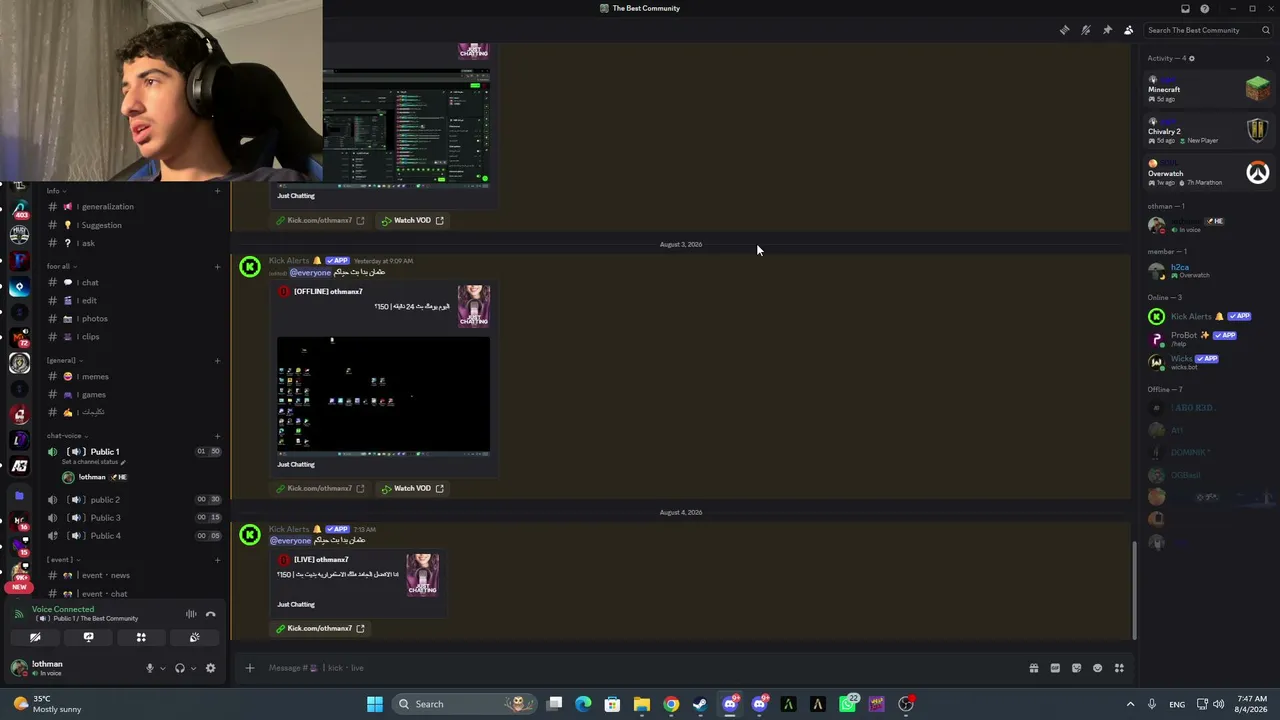Viewport: 1280px width, 720px height.
Task: Collapse the chat-voice channel category
Action: tap(66, 435)
